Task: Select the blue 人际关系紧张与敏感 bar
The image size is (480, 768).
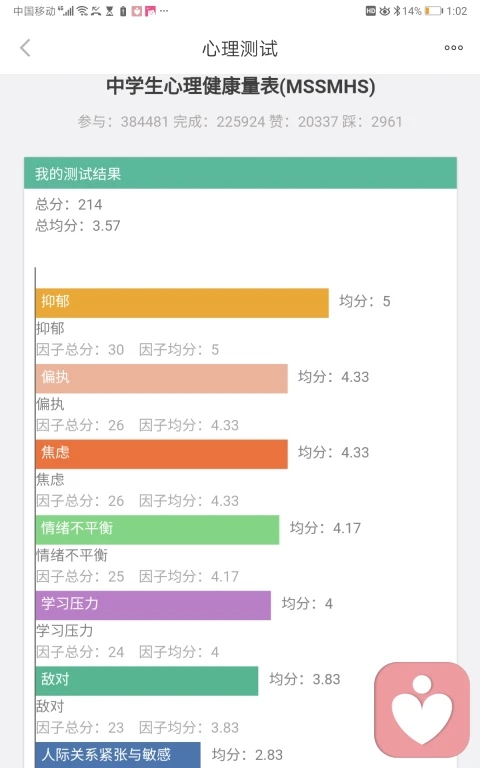Action: [x=118, y=755]
